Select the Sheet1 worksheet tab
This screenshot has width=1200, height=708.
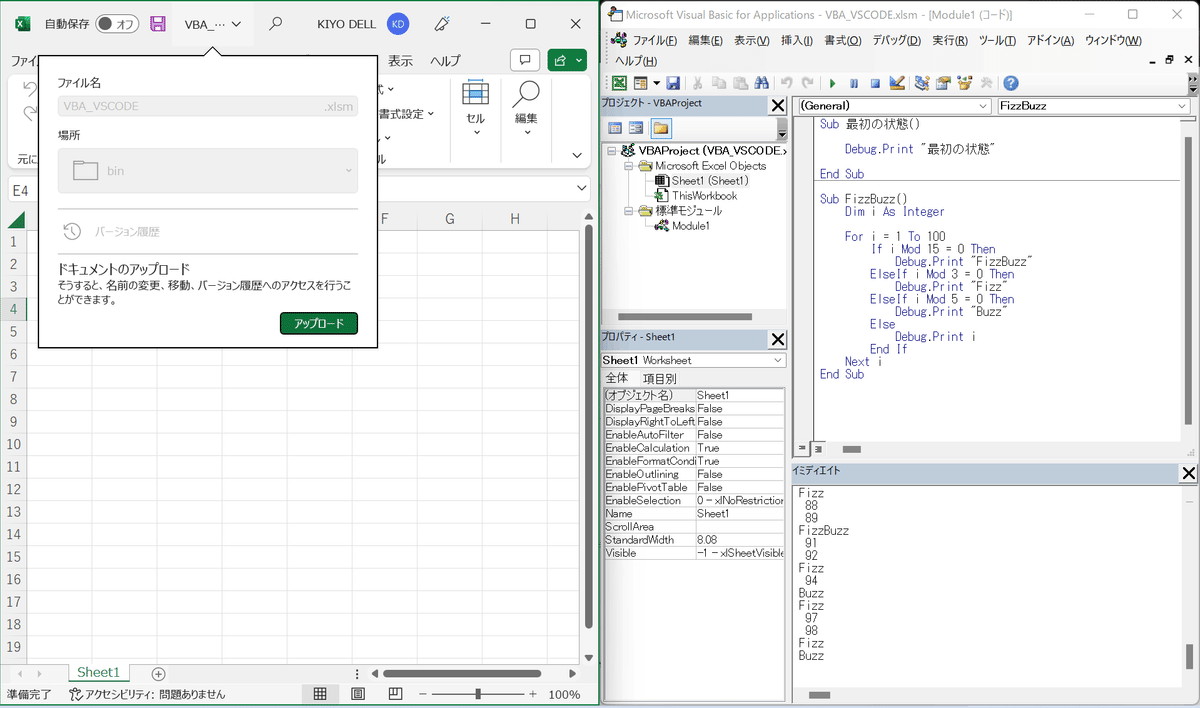click(x=98, y=673)
